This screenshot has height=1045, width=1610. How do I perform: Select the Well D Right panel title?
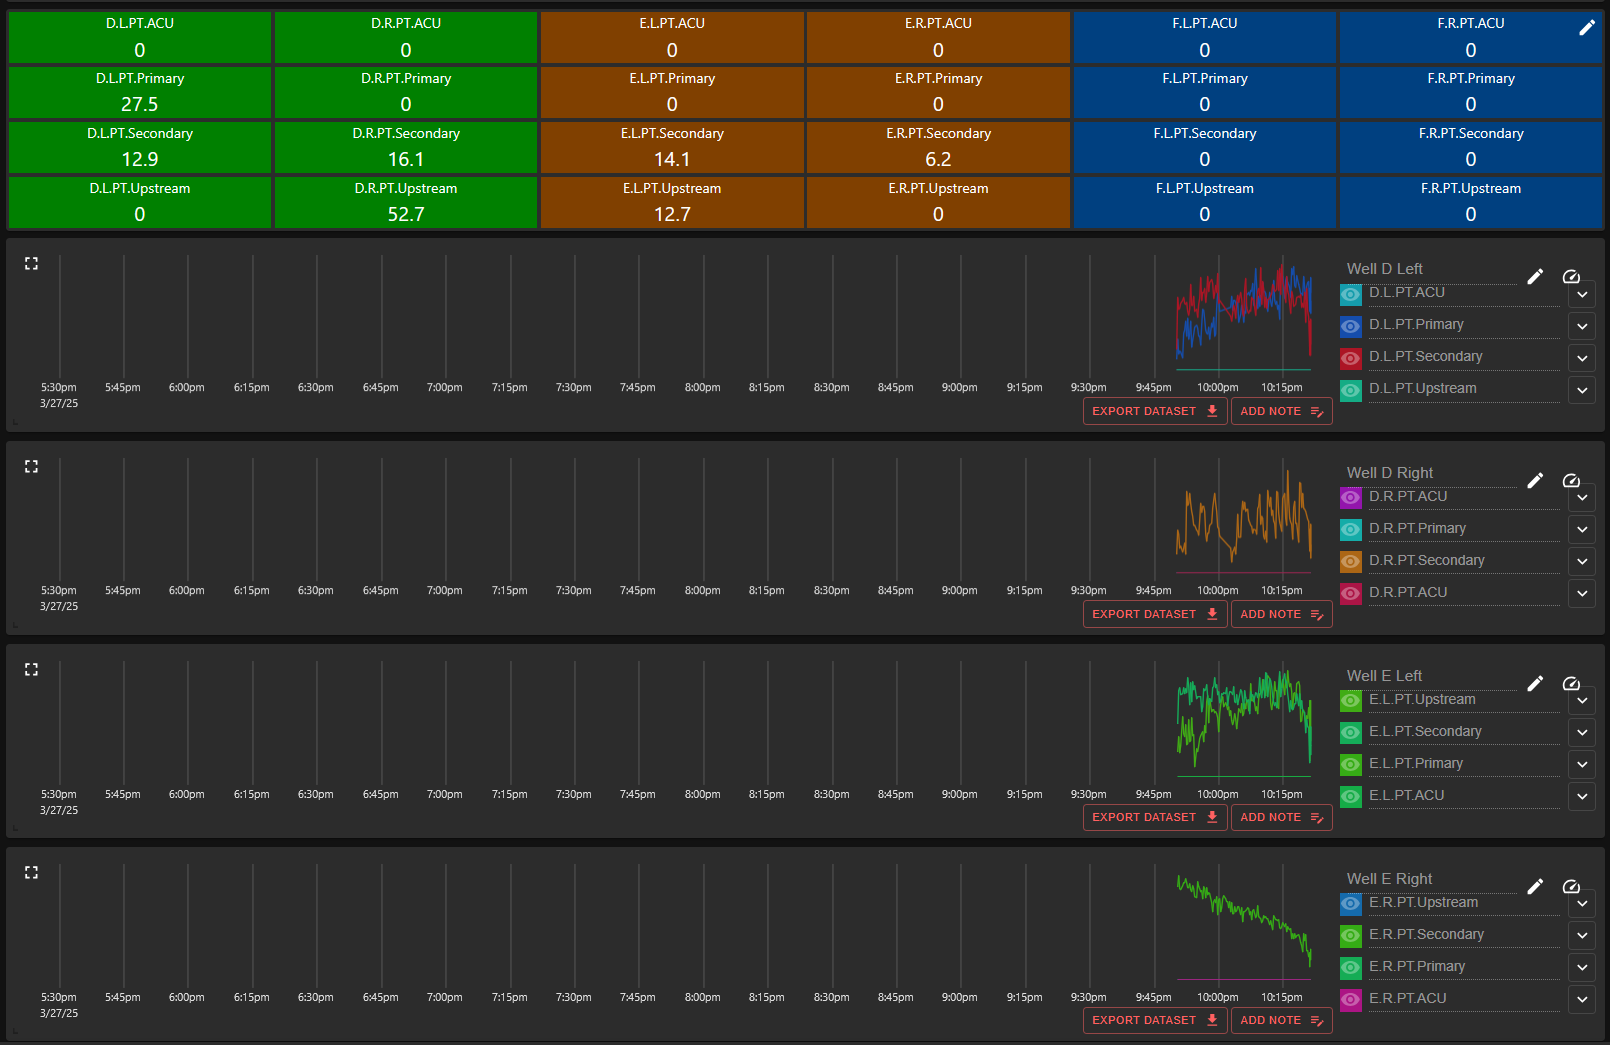pyautogui.click(x=1391, y=472)
